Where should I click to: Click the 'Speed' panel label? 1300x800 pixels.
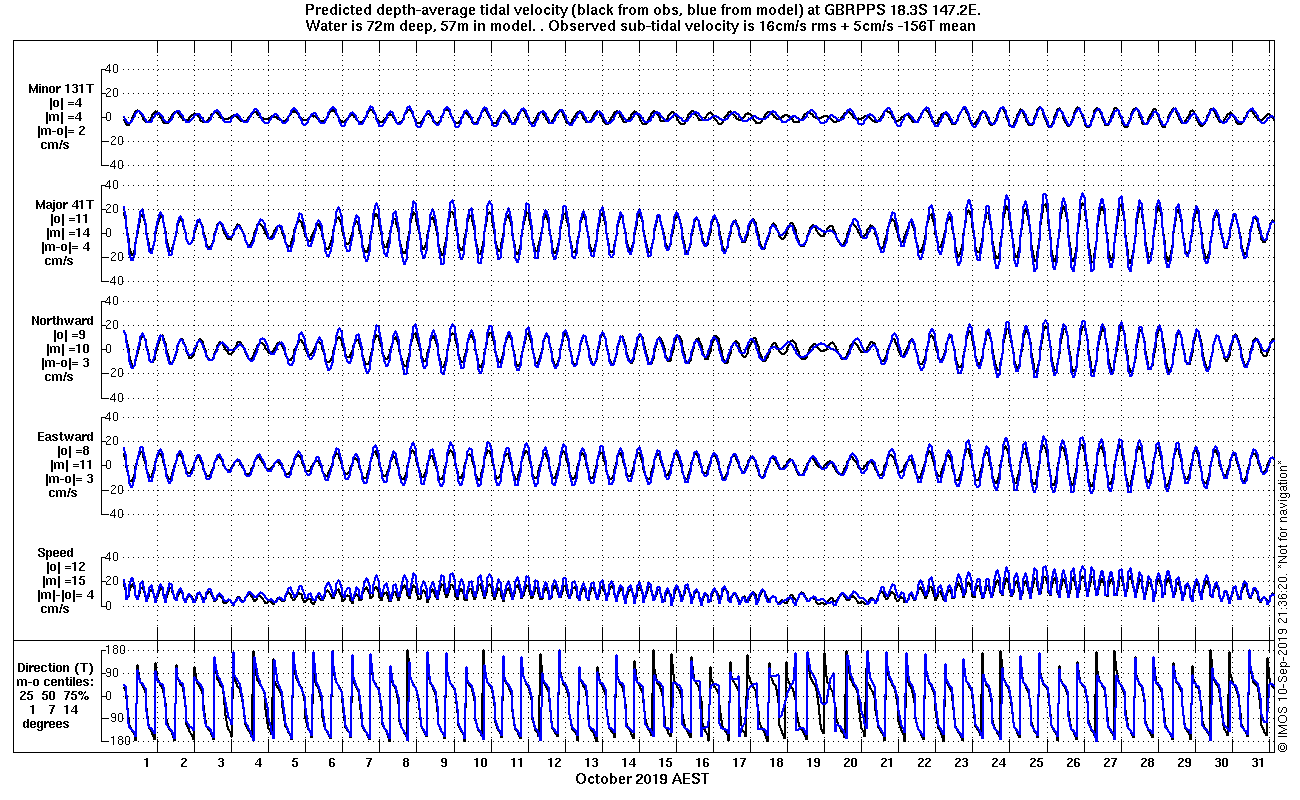pos(55,553)
